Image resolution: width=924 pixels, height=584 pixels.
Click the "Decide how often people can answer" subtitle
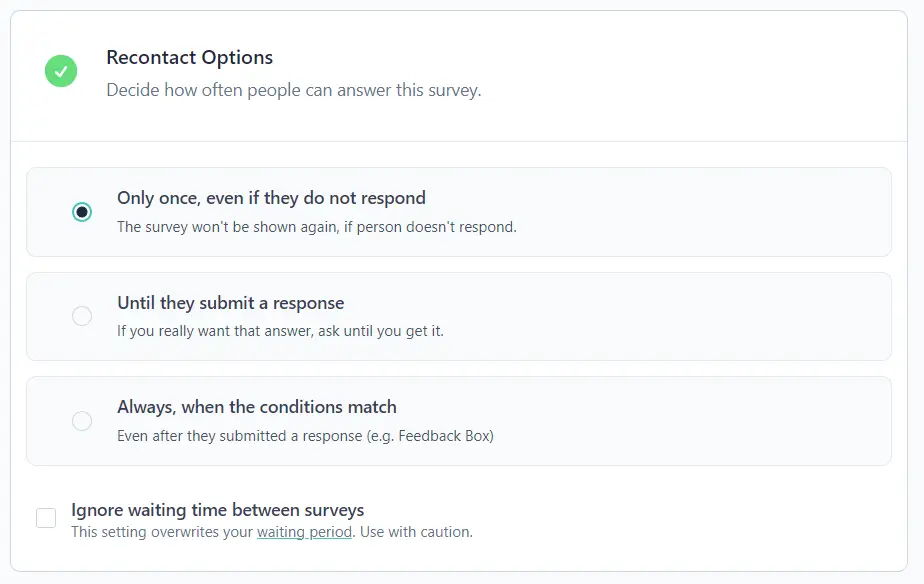pos(293,90)
